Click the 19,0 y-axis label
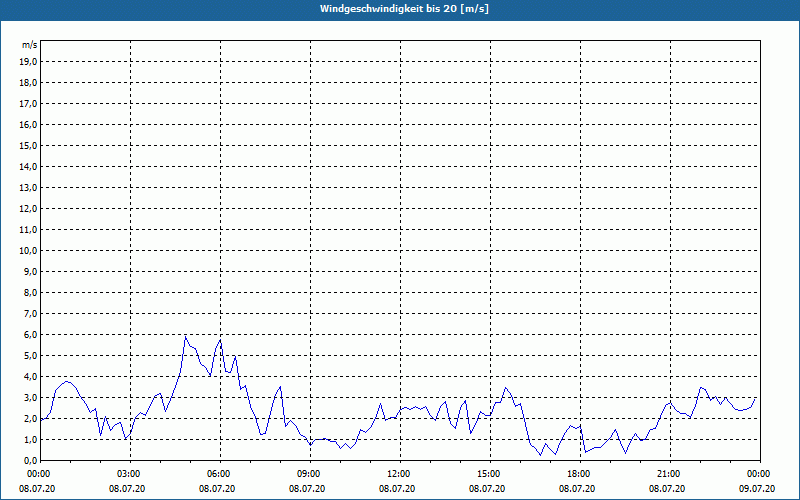 click(x=29, y=62)
